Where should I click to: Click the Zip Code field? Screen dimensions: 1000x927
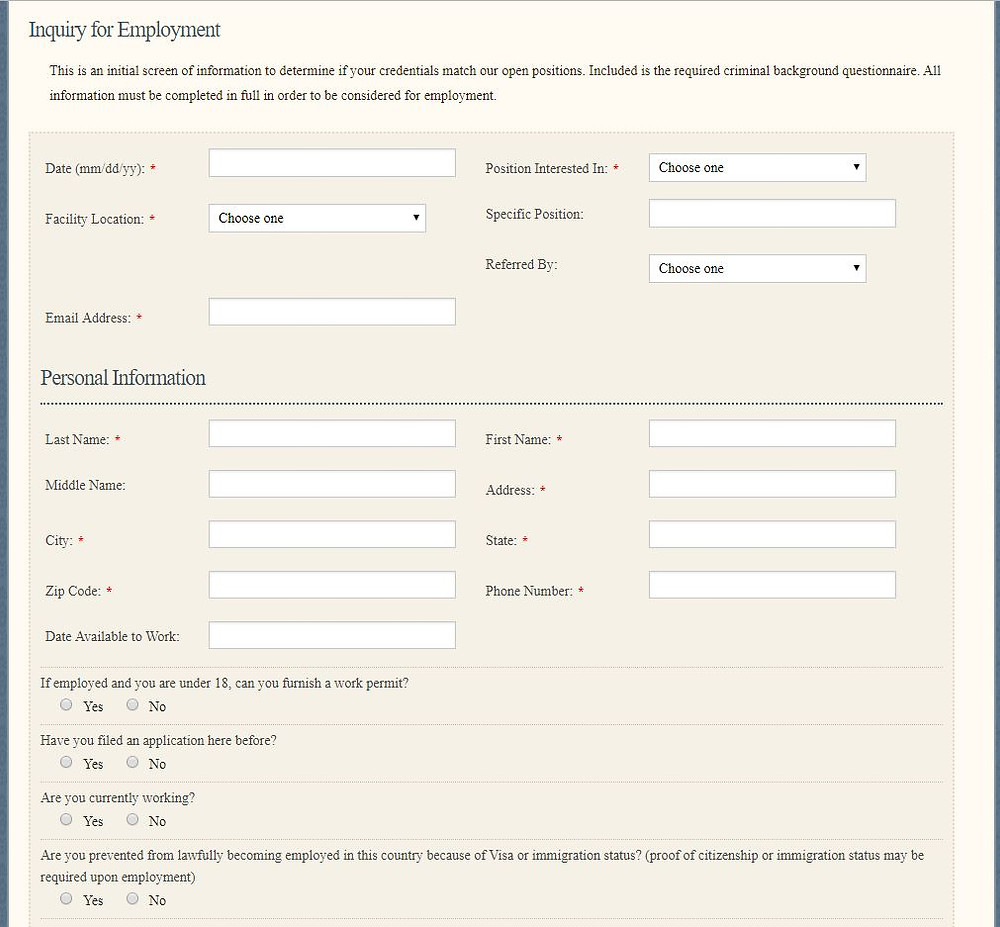332,585
